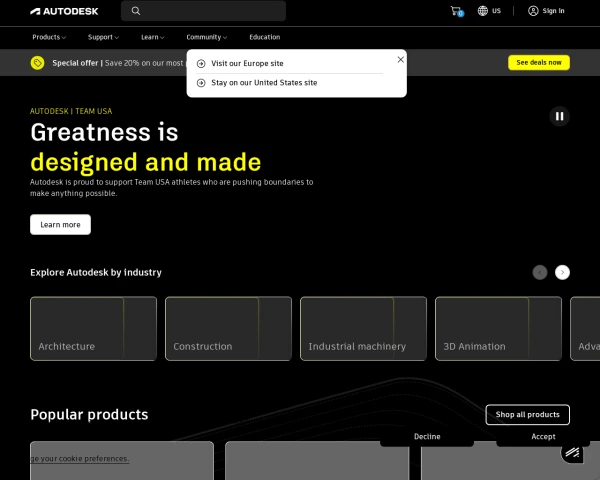Open the Education menu item
600x480 pixels.
point(264,37)
